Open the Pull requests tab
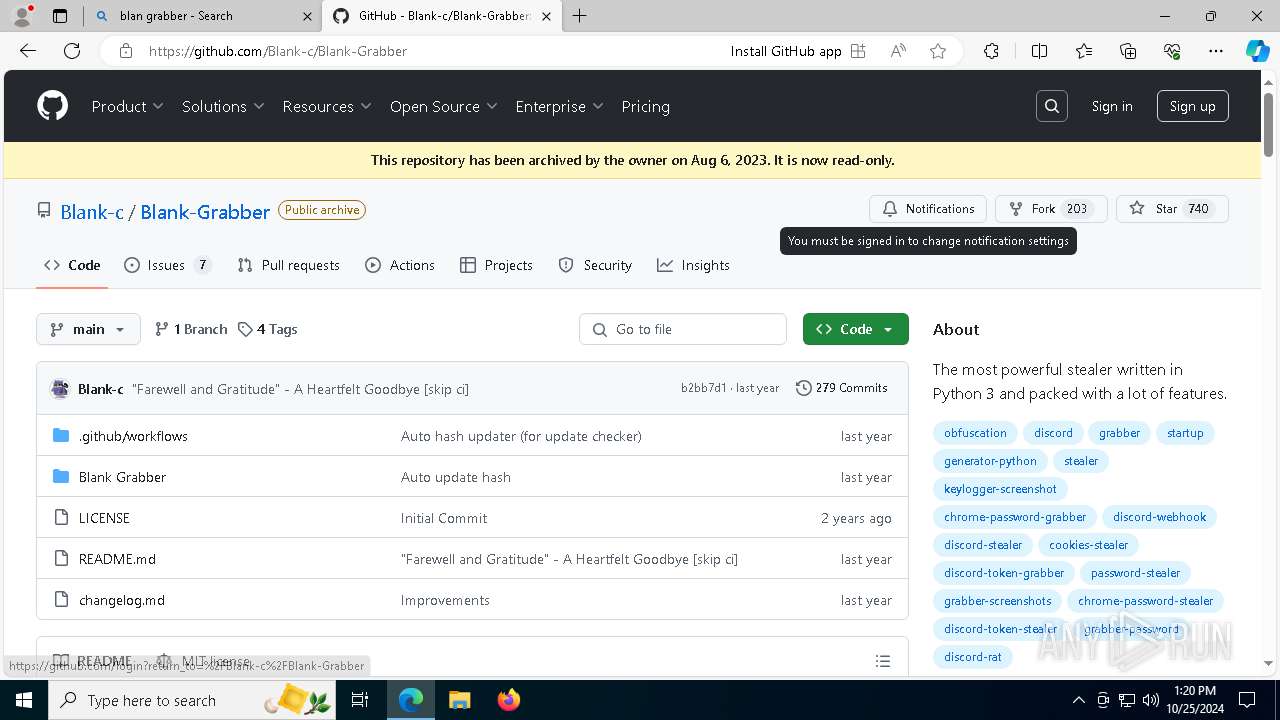Image resolution: width=1280 pixels, height=720 pixels. [x=288, y=265]
